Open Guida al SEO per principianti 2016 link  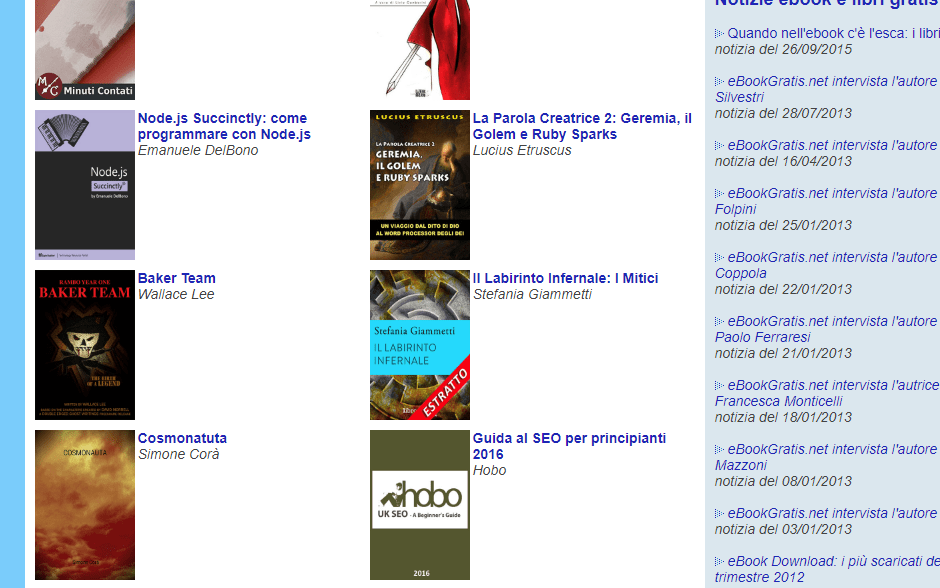(570, 447)
